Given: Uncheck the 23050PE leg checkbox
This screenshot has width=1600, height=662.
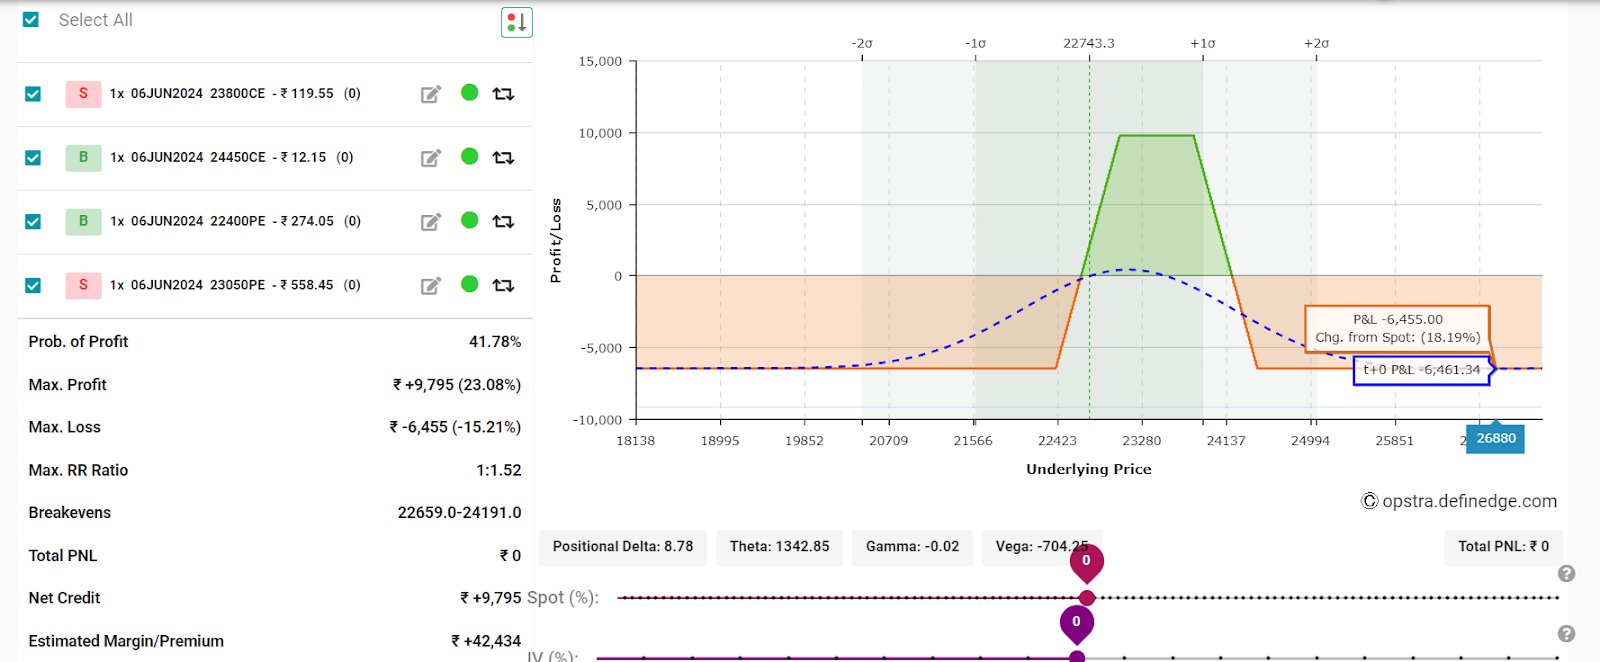Looking at the screenshot, I should click(33, 286).
